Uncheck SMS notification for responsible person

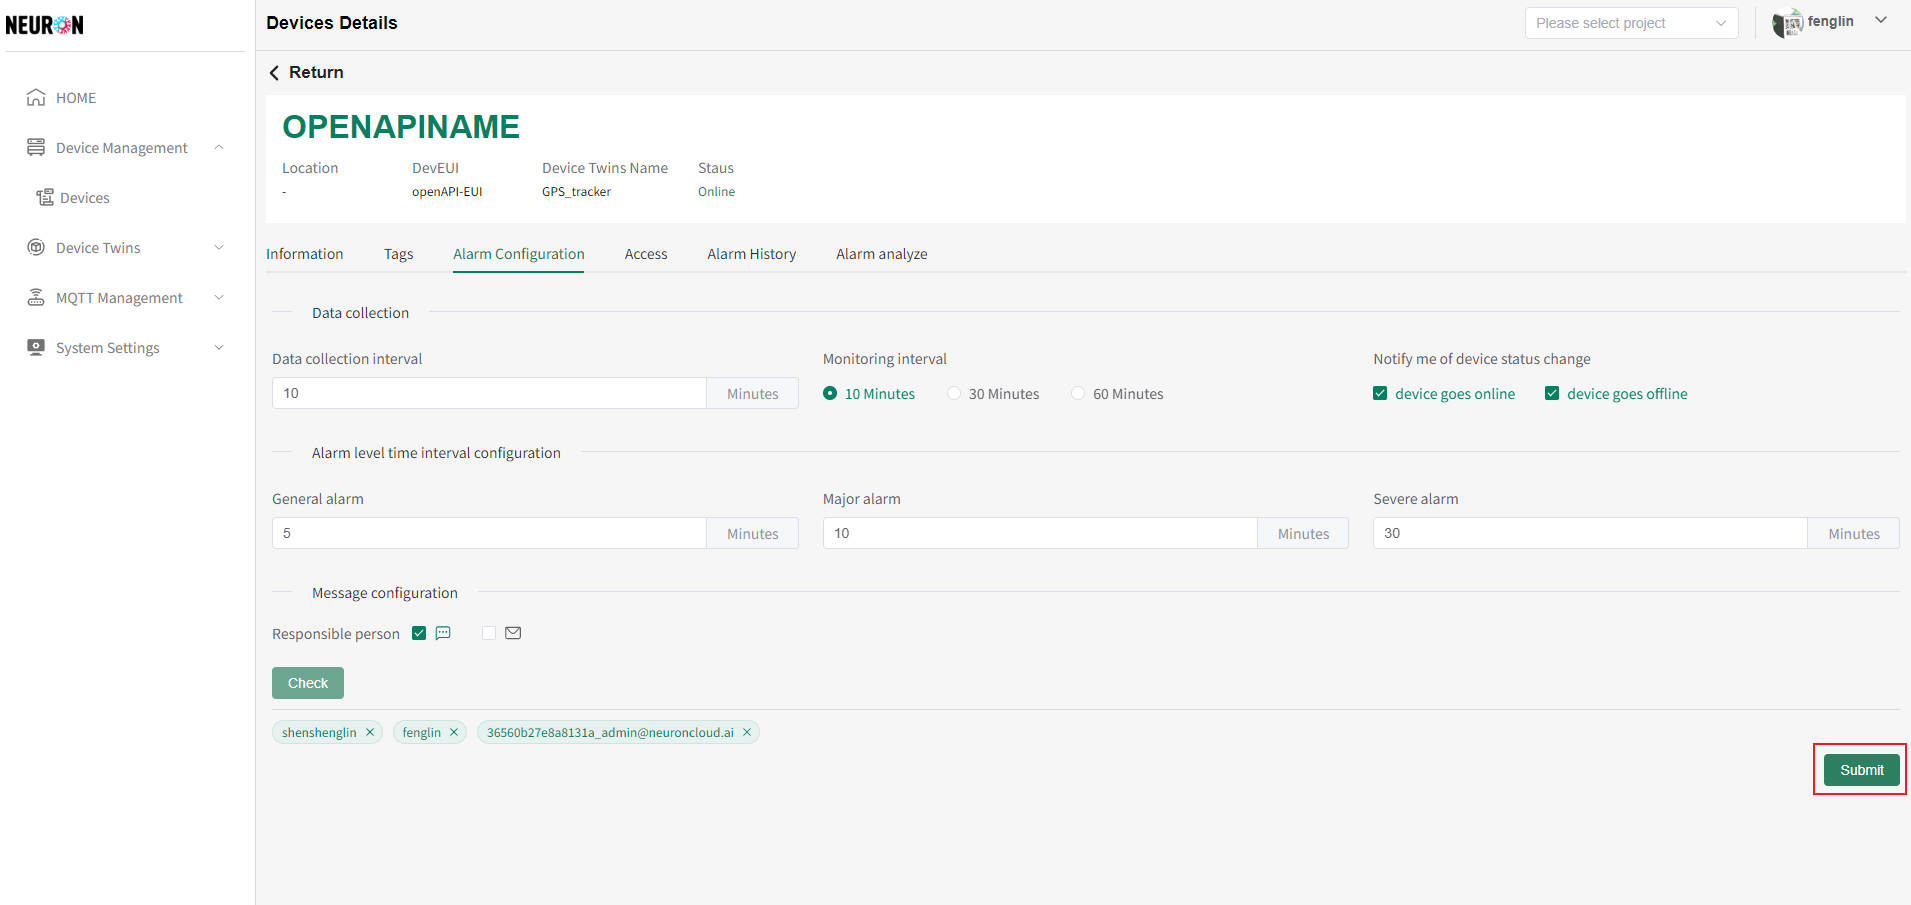click(419, 633)
